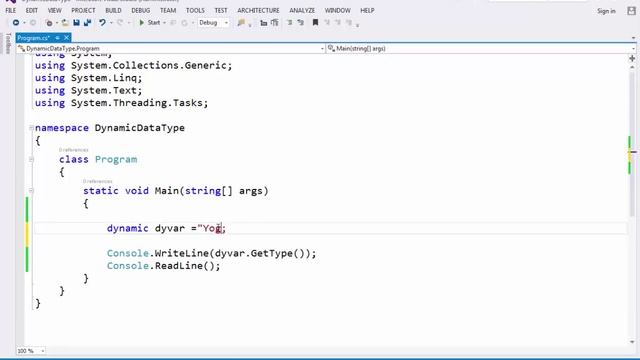Expand the Toolbox side panel
Image resolution: width=640 pixels, height=360 pixels.
(x=8, y=43)
